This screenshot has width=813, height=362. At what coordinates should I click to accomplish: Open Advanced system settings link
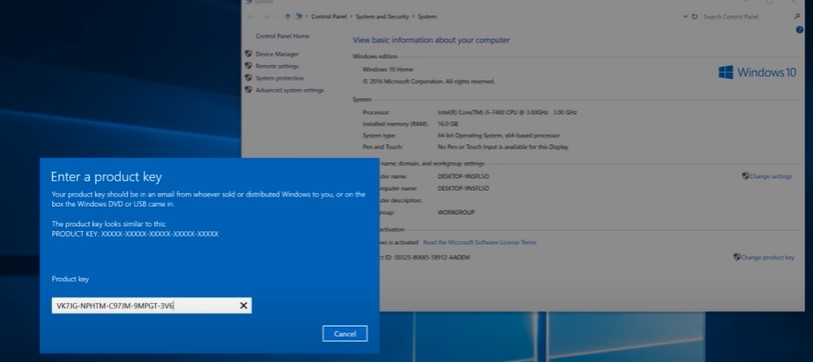pyautogui.click(x=289, y=90)
